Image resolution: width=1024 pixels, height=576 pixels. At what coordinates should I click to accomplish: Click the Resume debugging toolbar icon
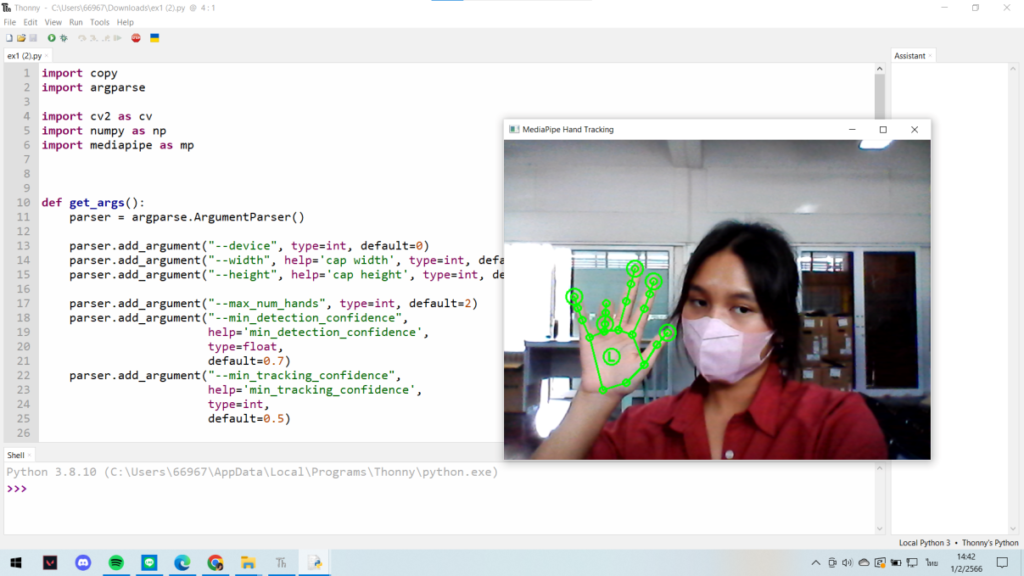pyautogui.click(x=118, y=38)
